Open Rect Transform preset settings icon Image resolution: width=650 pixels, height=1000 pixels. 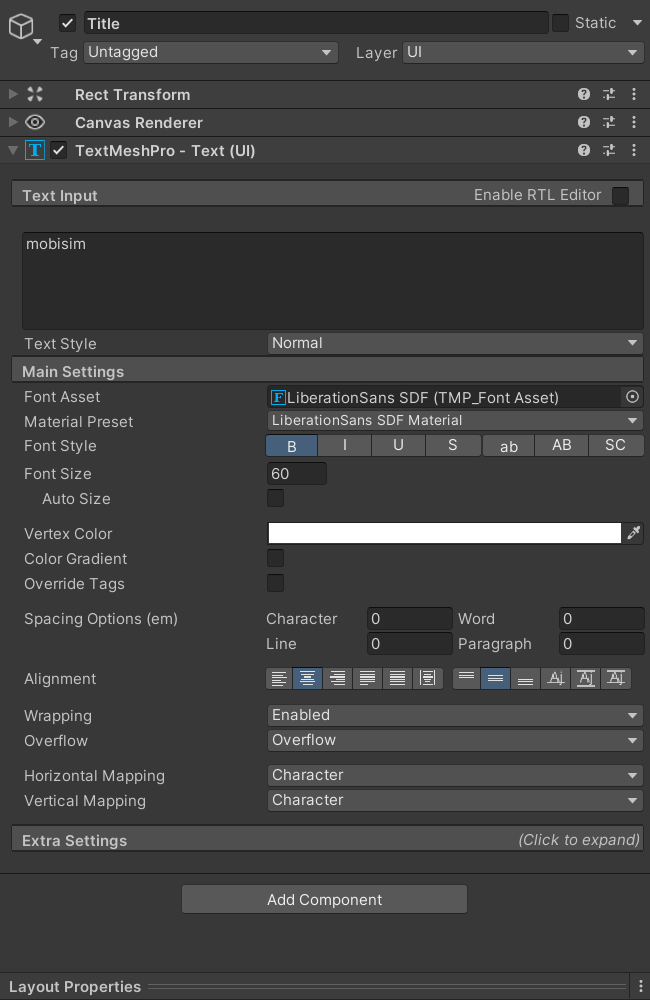pyautogui.click(x=609, y=94)
